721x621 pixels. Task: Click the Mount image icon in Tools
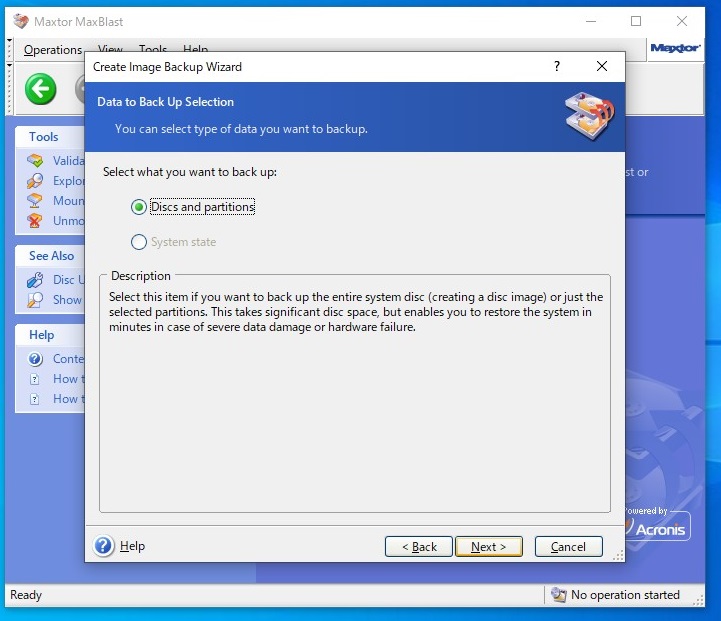tap(35, 201)
